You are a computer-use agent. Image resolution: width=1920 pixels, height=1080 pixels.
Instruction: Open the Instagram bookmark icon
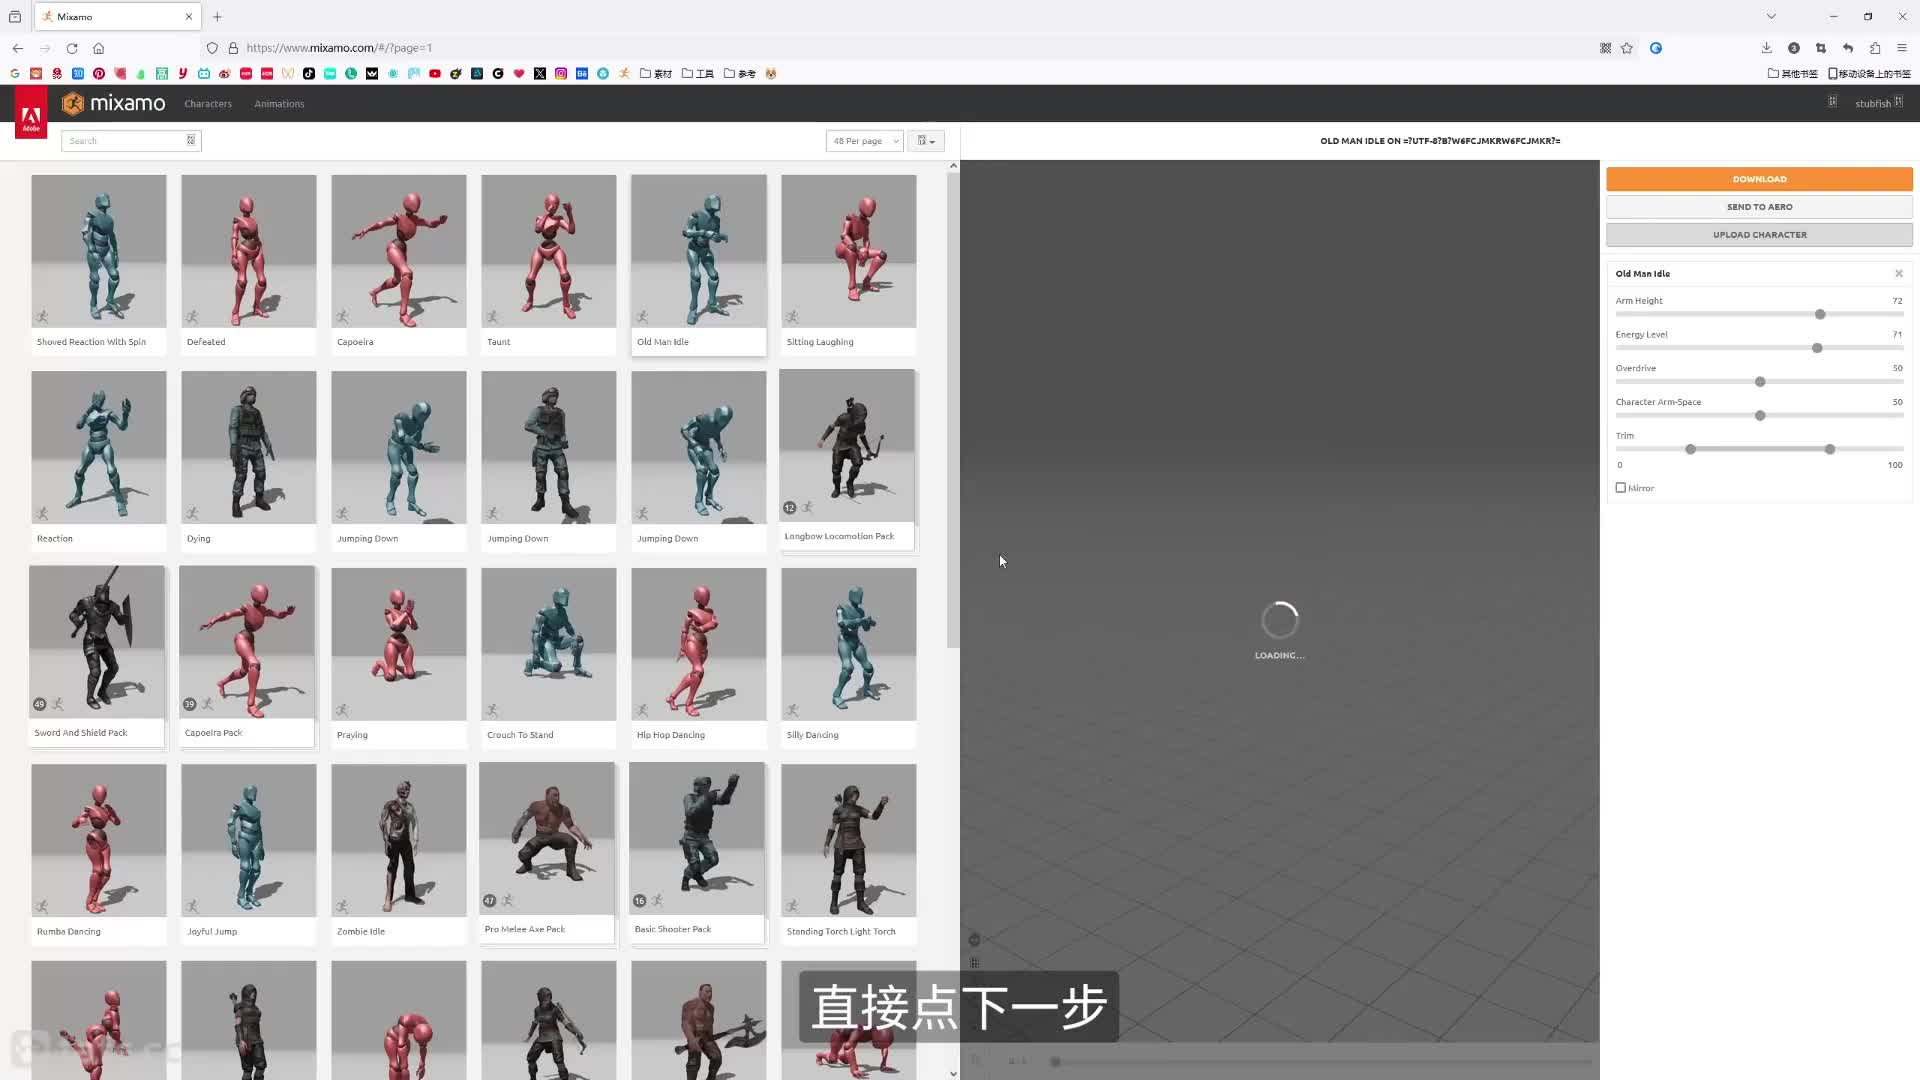pos(561,73)
